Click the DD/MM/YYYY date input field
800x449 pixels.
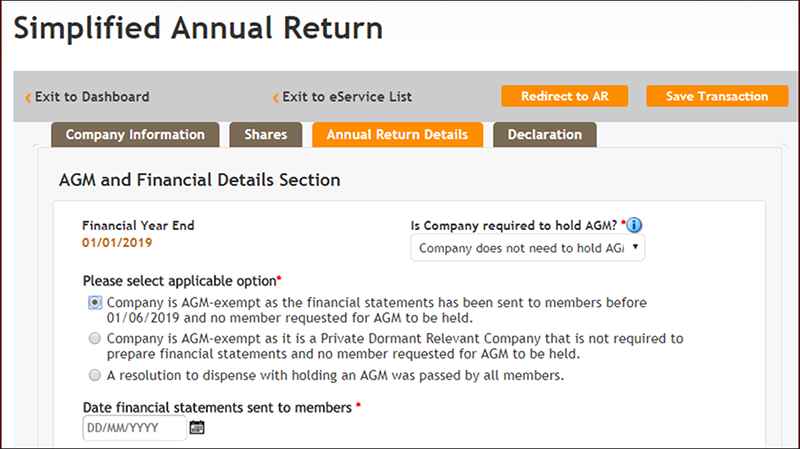tap(135, 428)
